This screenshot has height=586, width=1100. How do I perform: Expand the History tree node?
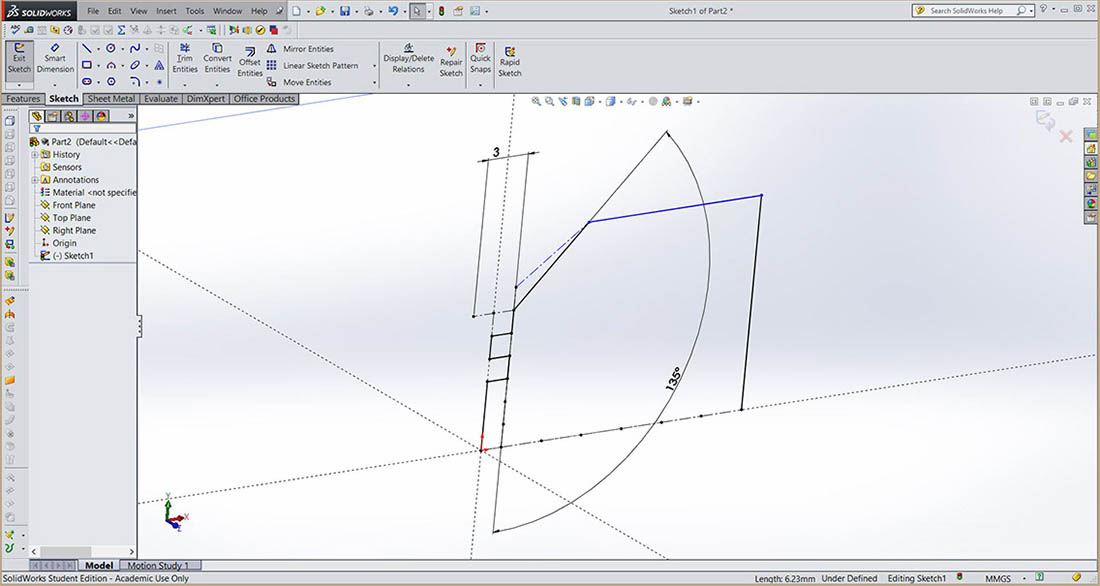click(34, 154)
